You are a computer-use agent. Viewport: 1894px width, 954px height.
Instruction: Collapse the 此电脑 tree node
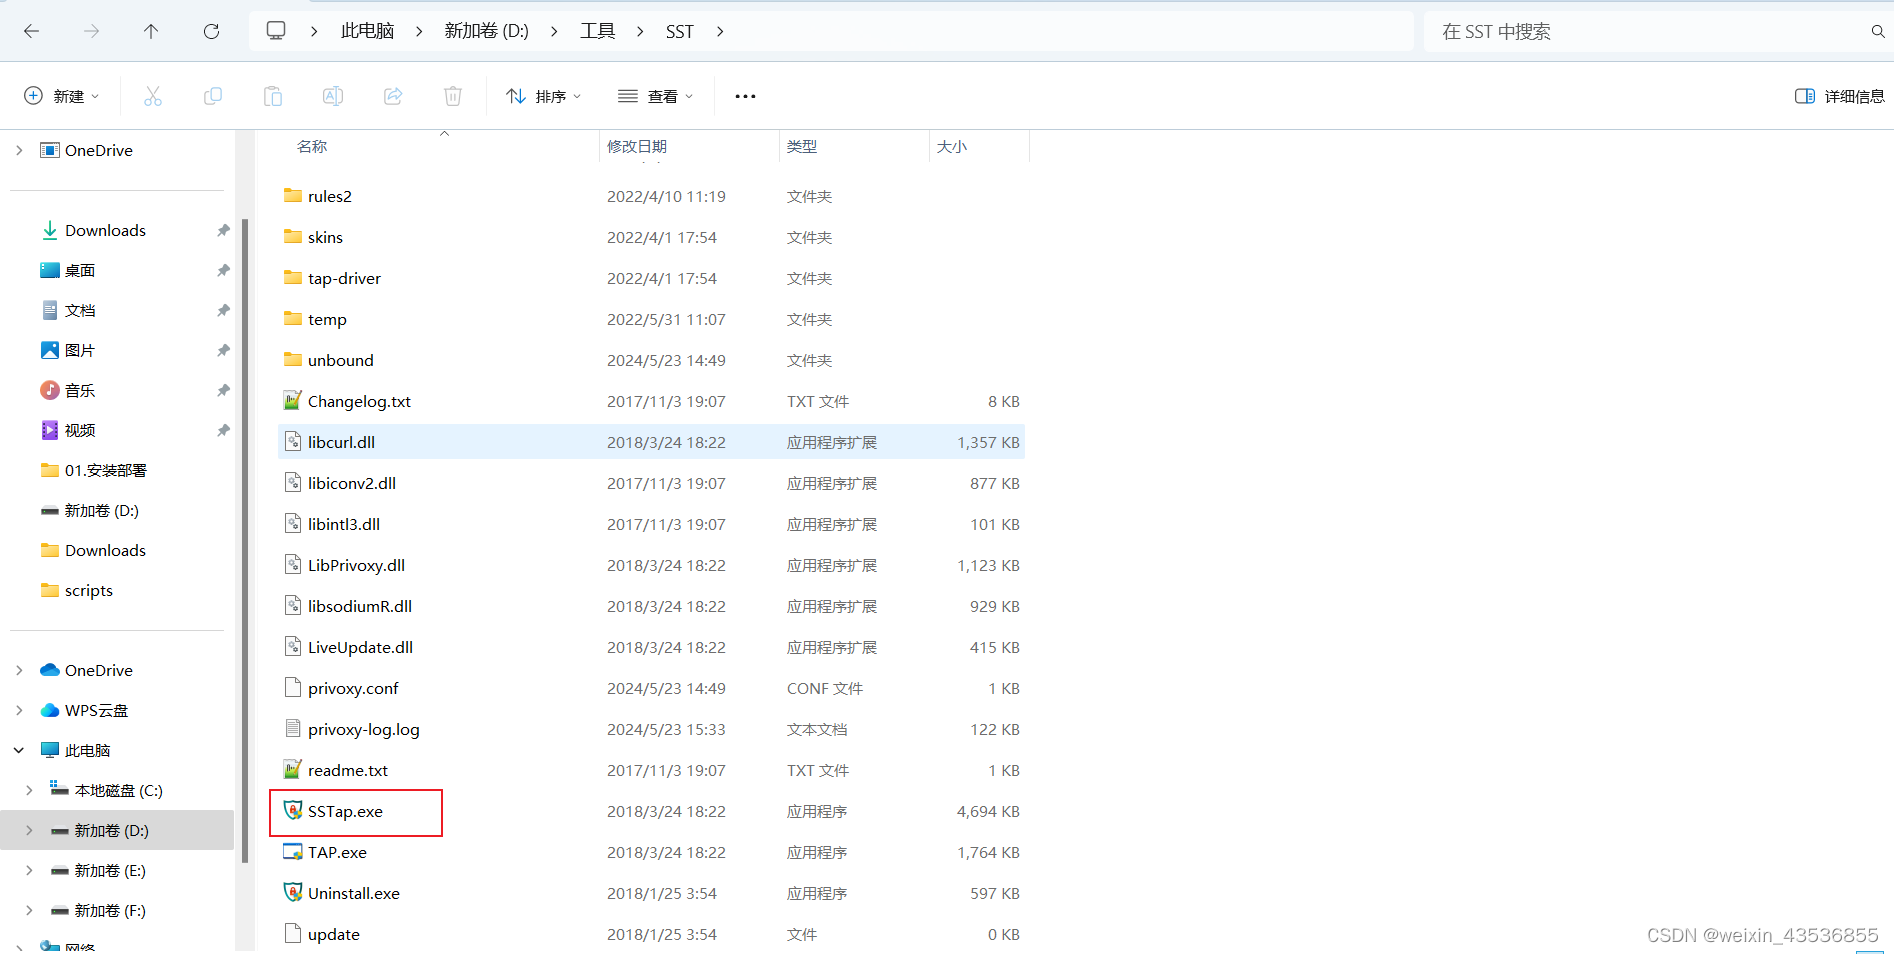click(19, 750)
